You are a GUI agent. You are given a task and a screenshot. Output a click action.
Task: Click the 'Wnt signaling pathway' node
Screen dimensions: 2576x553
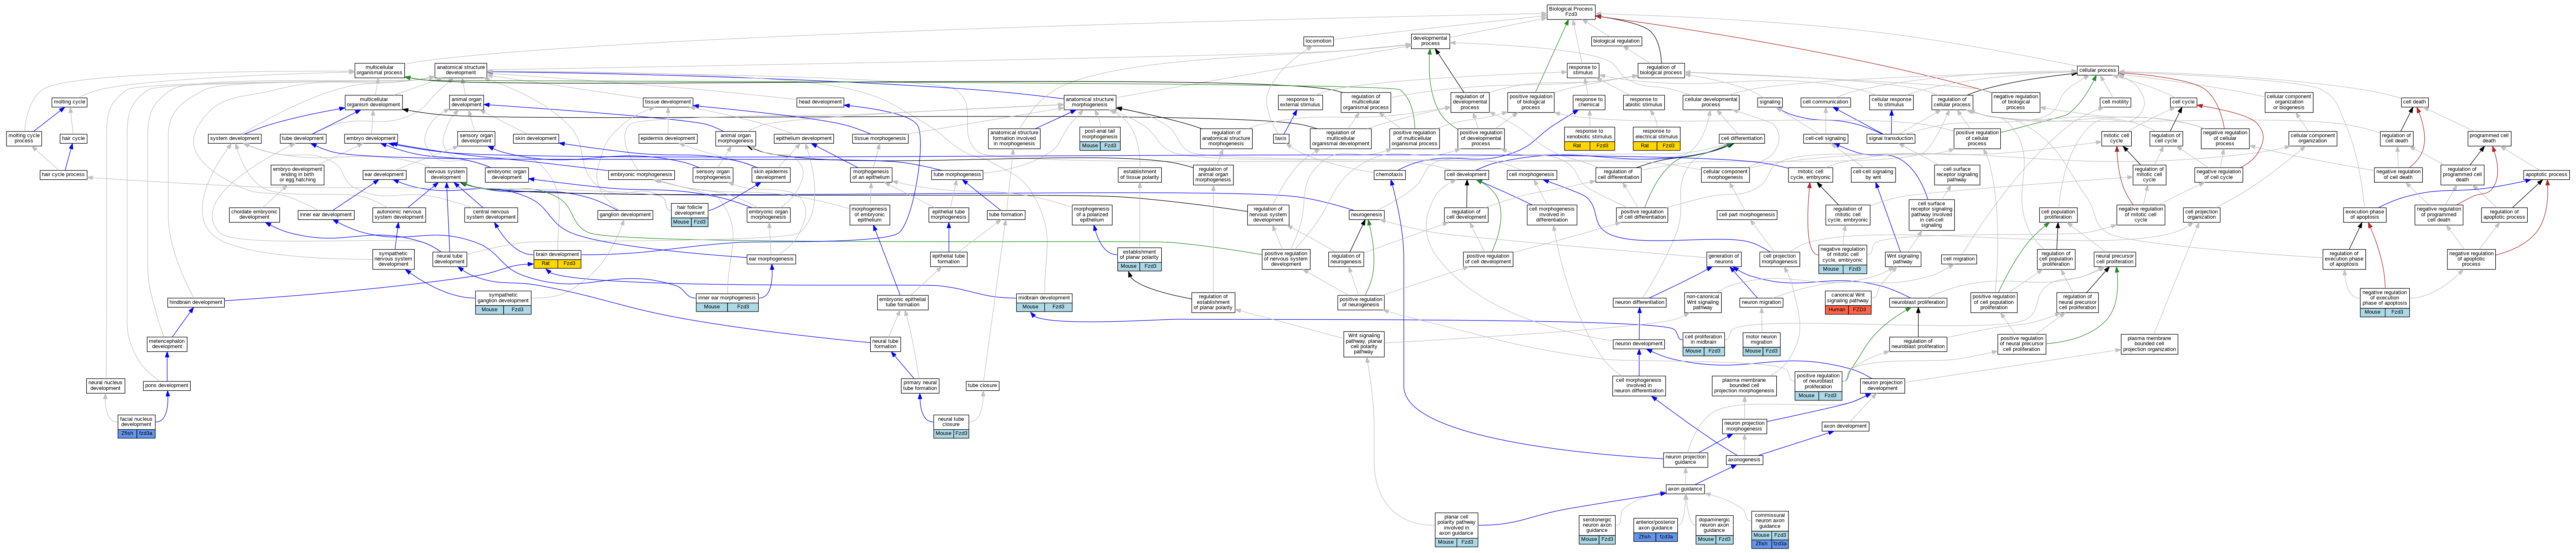click(1903, 259)
